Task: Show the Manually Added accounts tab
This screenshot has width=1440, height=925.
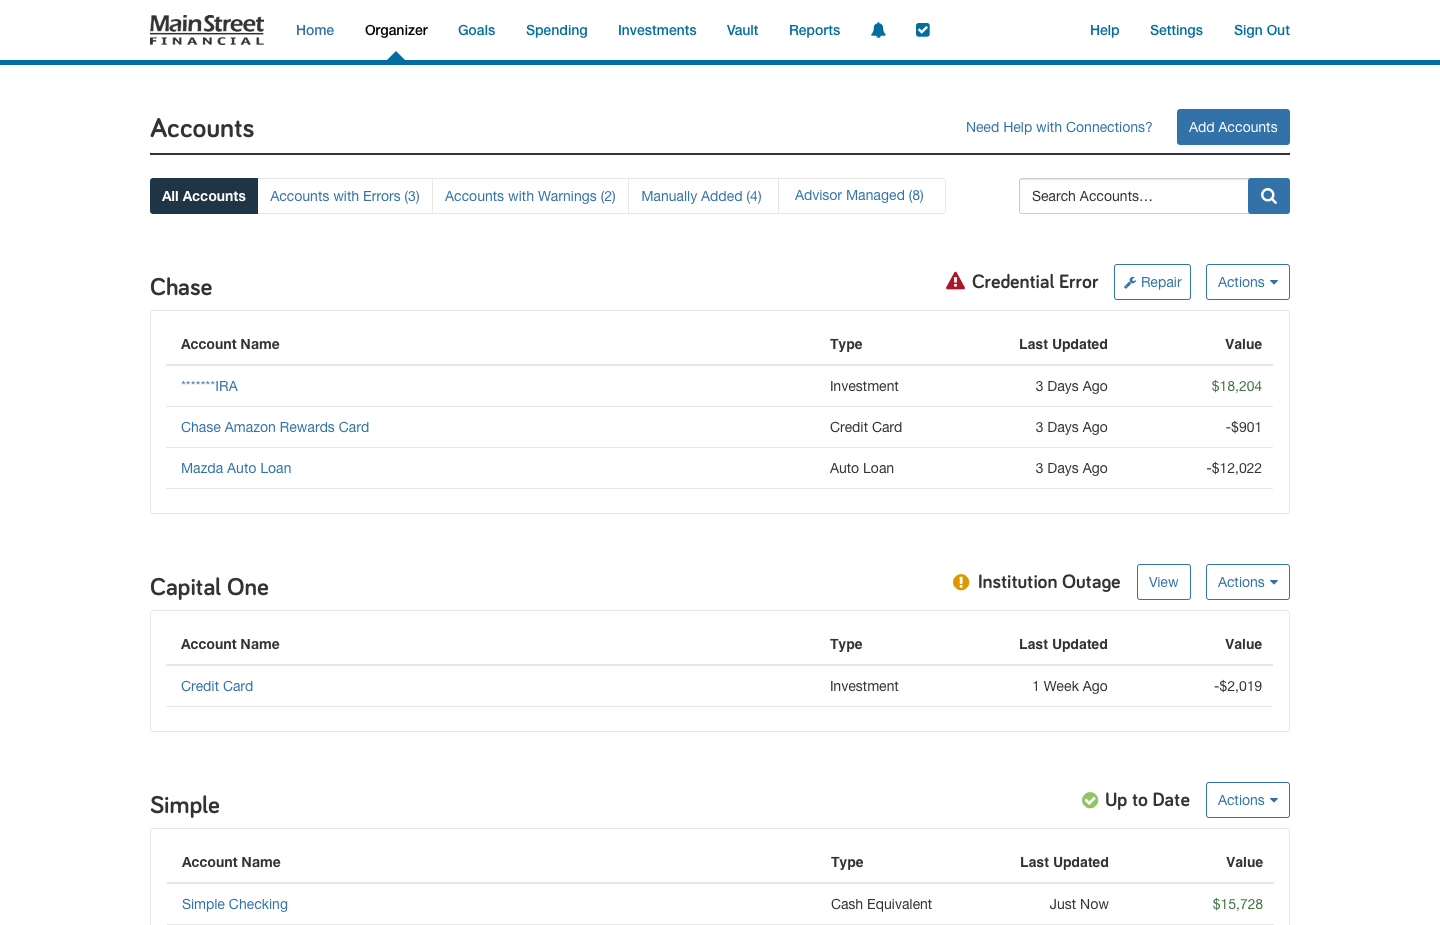Action: pos(701,196)
